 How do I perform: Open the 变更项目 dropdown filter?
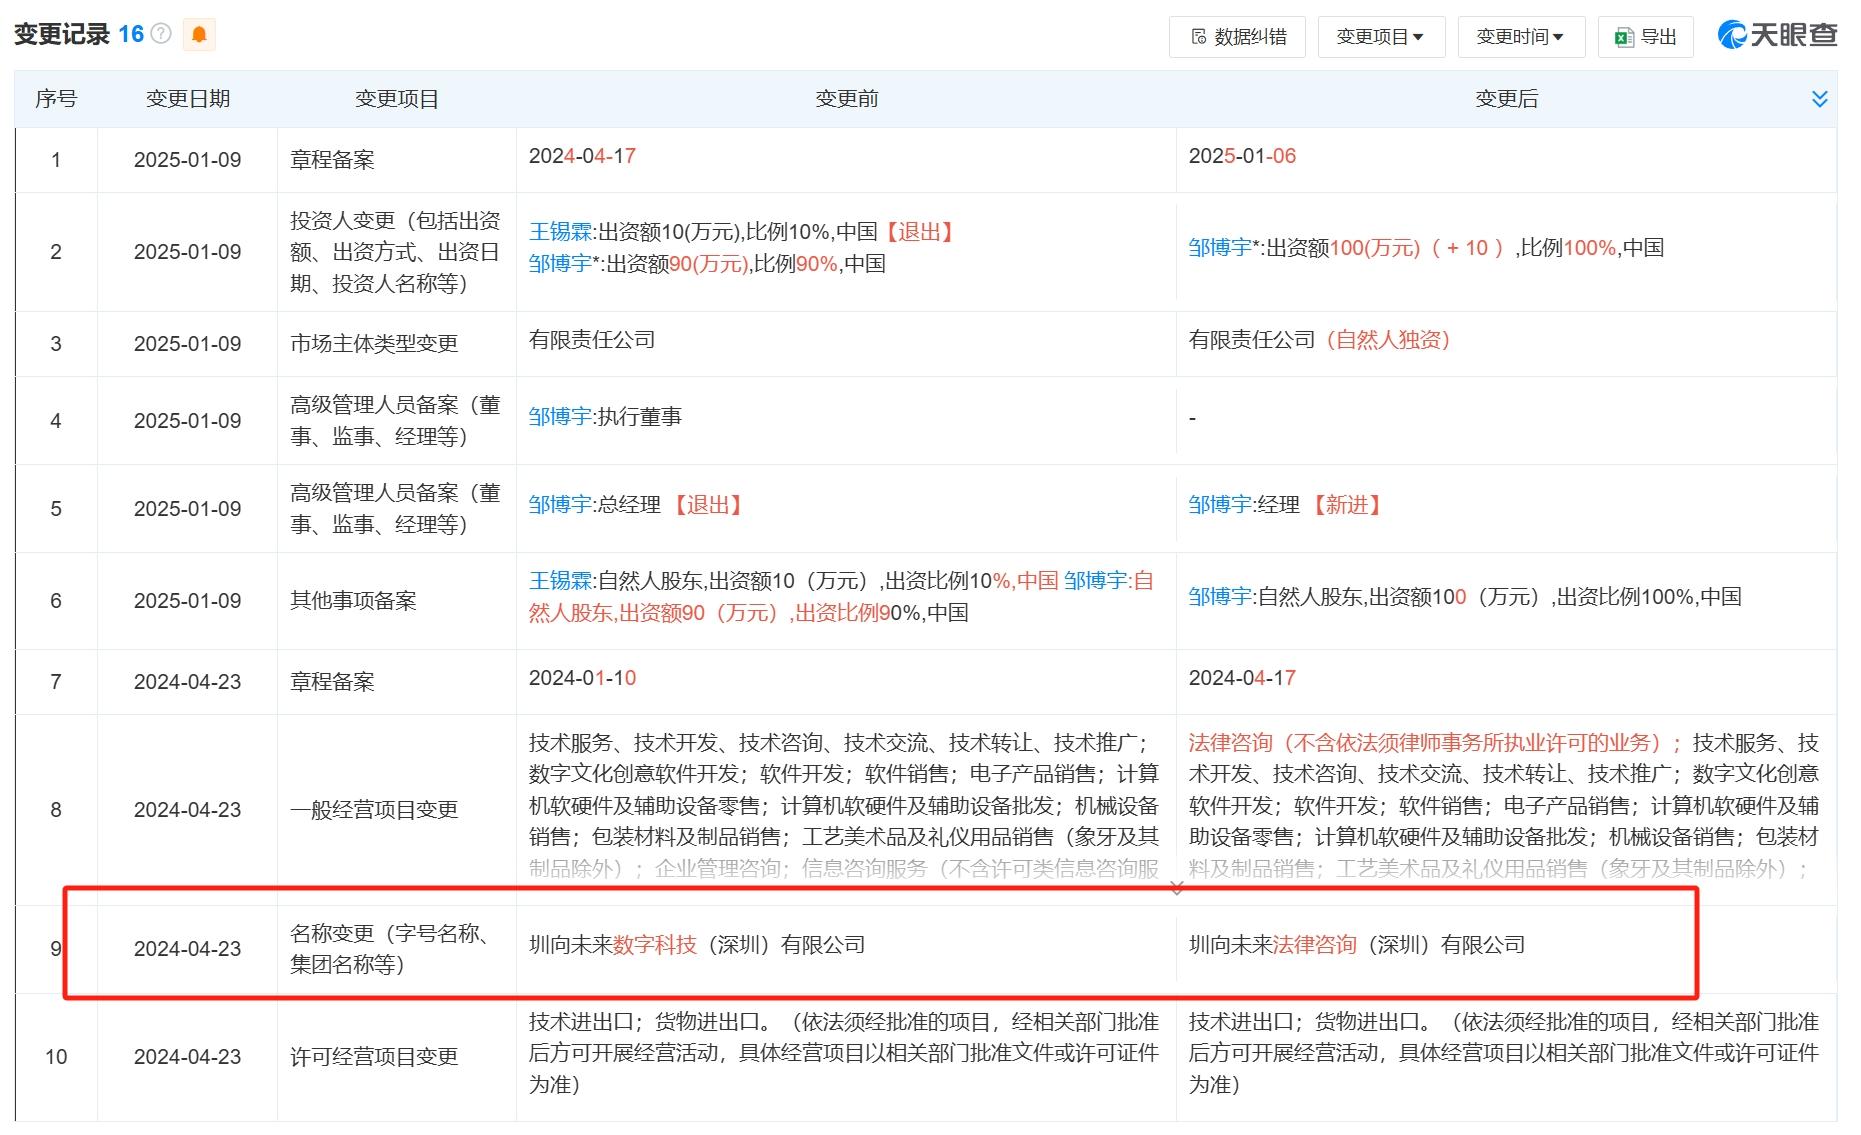[x=1379, y=37]
